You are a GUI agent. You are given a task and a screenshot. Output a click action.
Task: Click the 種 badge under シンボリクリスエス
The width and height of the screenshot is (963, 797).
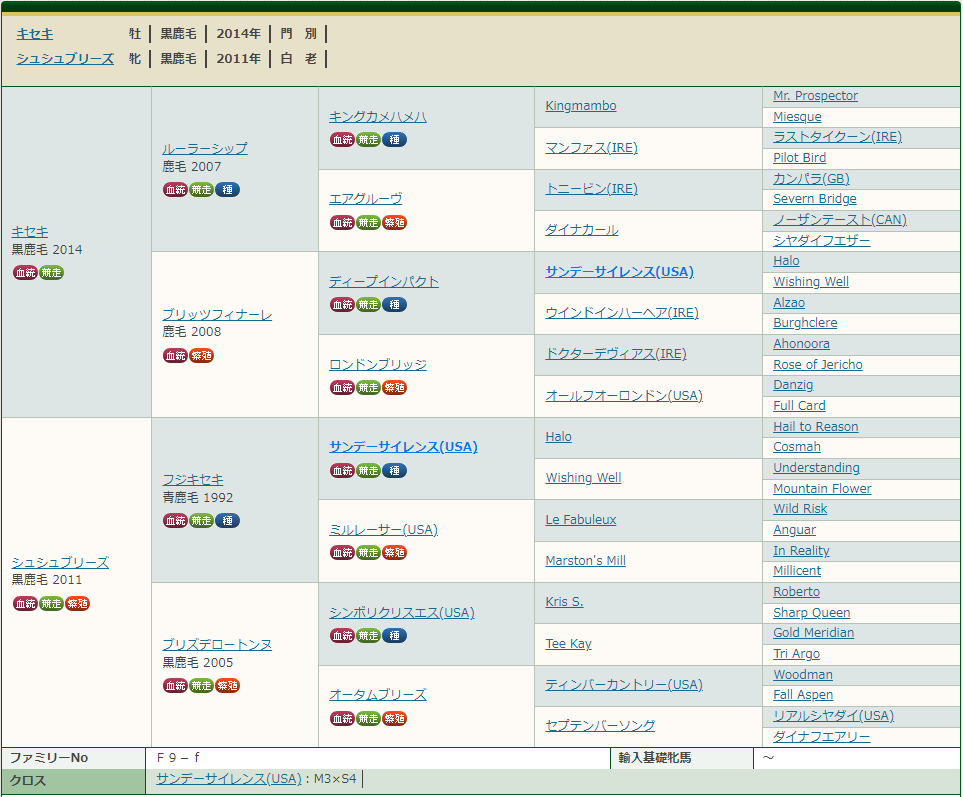394,636
